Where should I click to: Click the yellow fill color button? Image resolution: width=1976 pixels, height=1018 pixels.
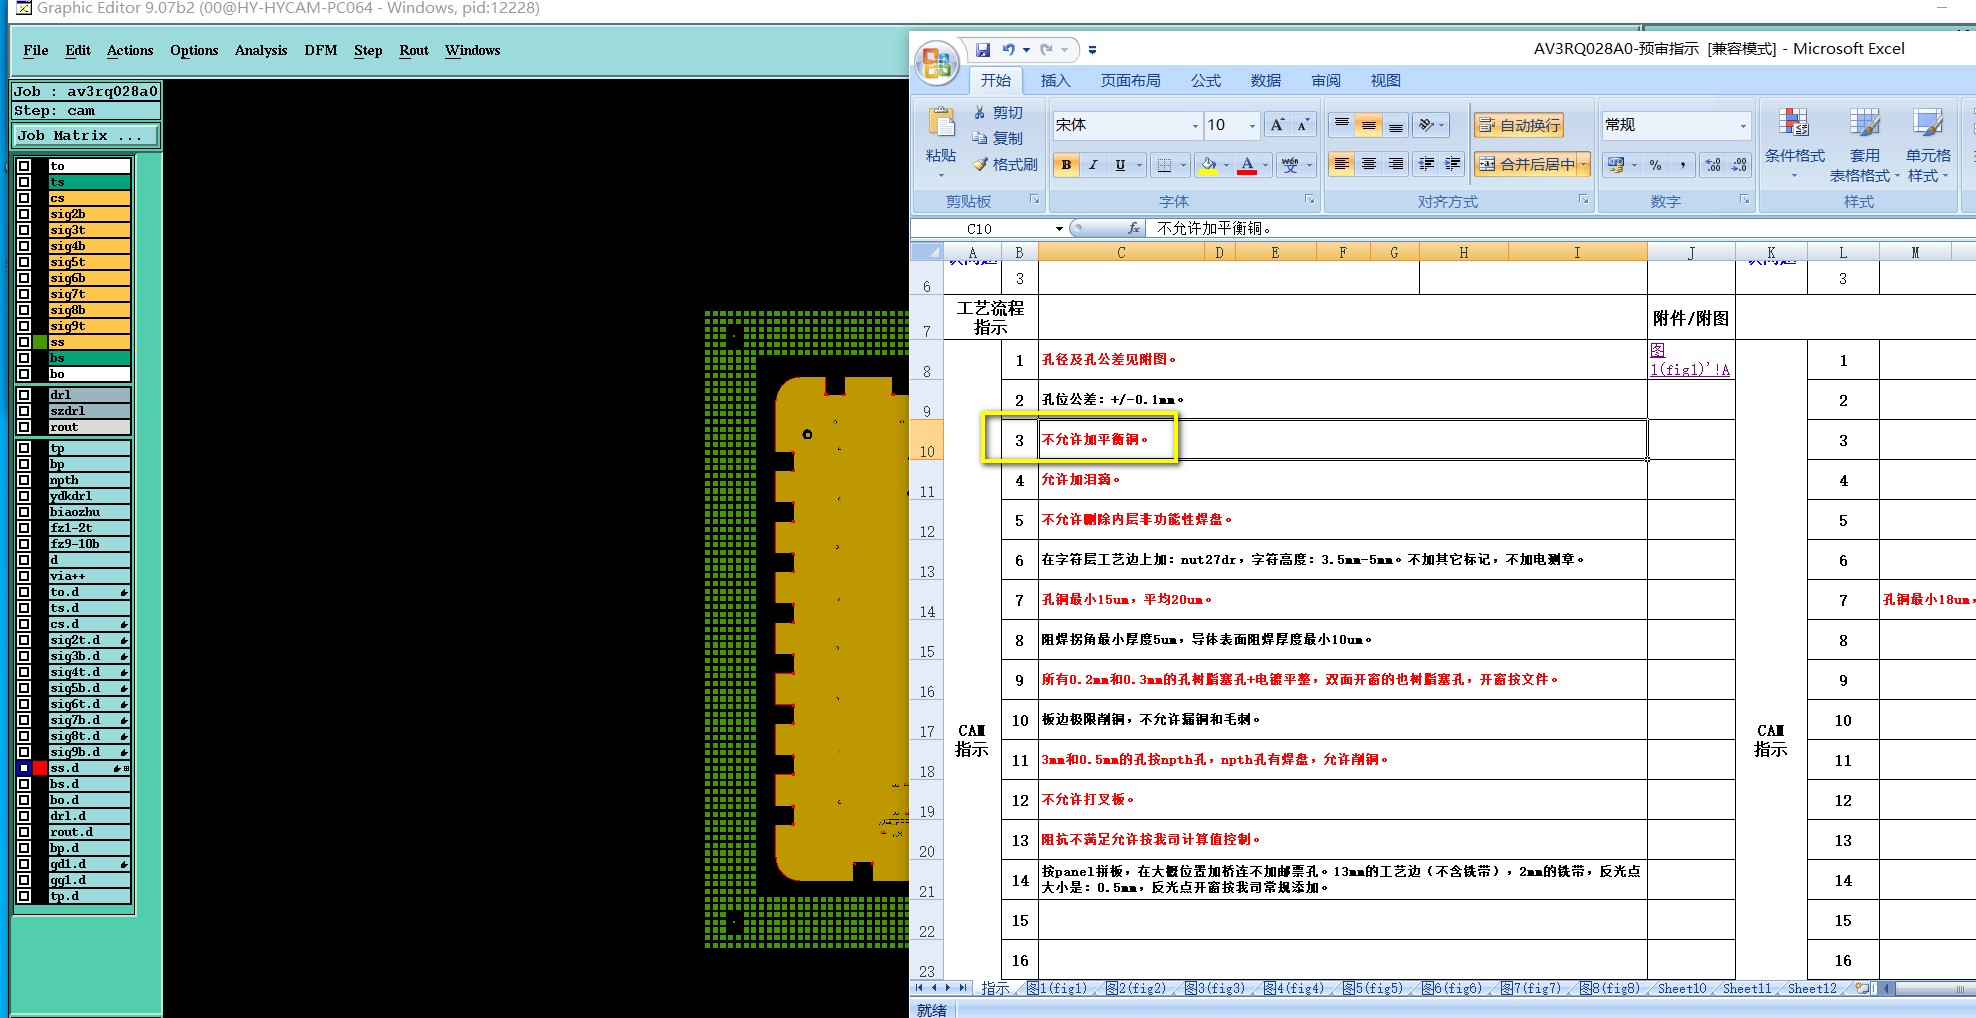[x=1208, y=165]
